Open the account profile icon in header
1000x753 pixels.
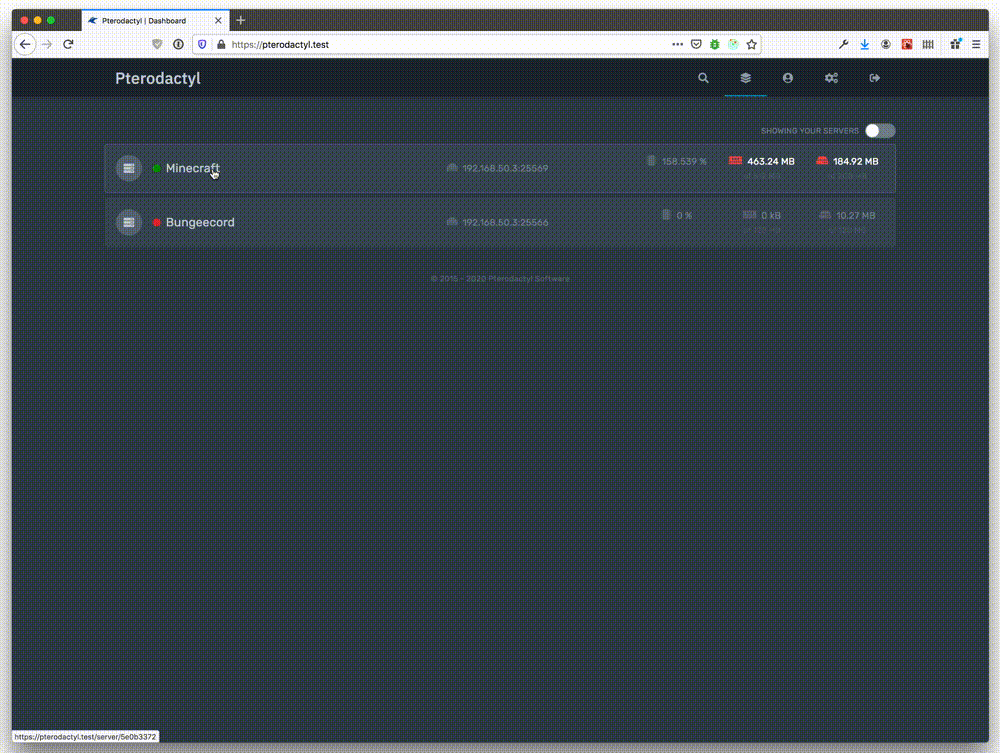788,78
